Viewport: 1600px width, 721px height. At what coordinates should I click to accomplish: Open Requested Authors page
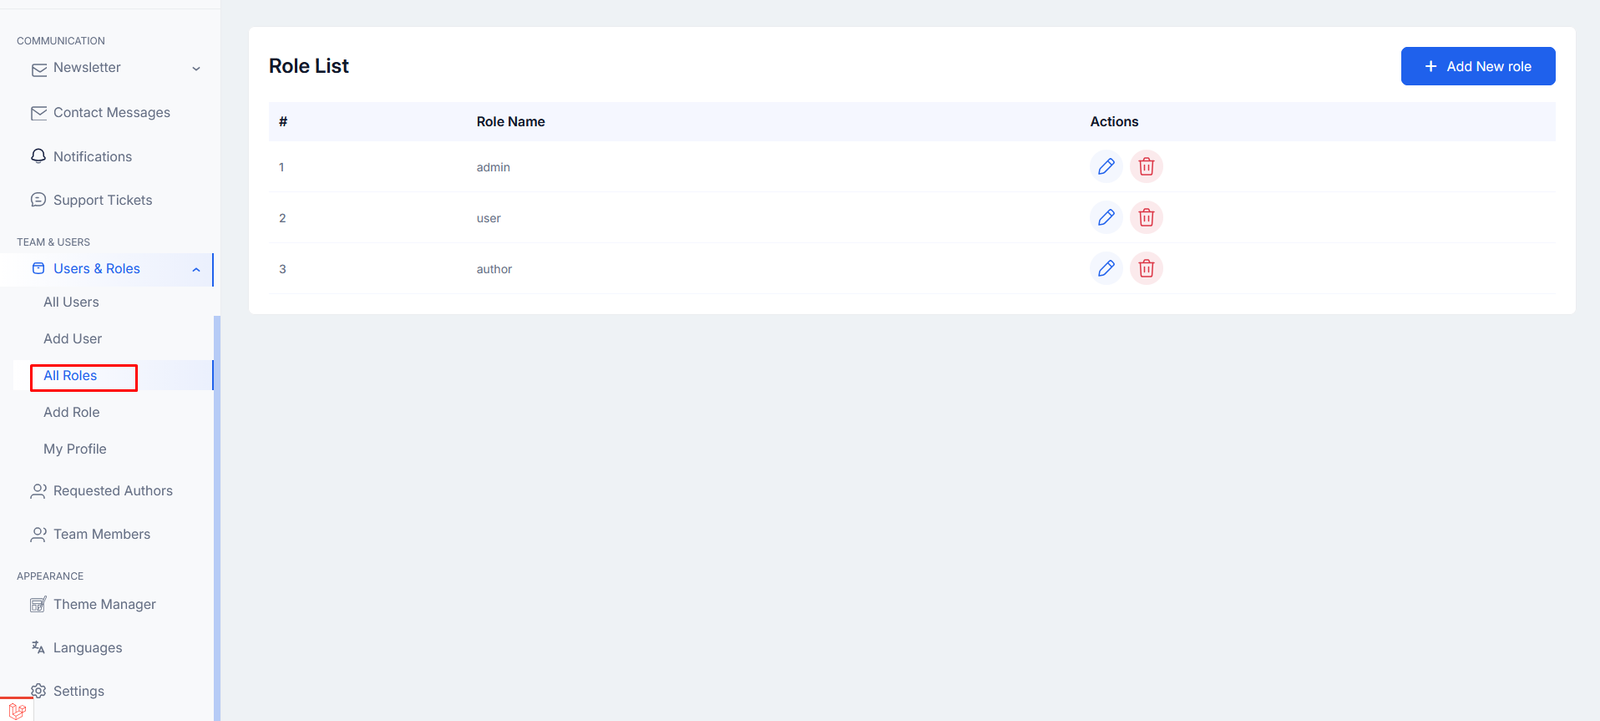click(x=113, y=491)
